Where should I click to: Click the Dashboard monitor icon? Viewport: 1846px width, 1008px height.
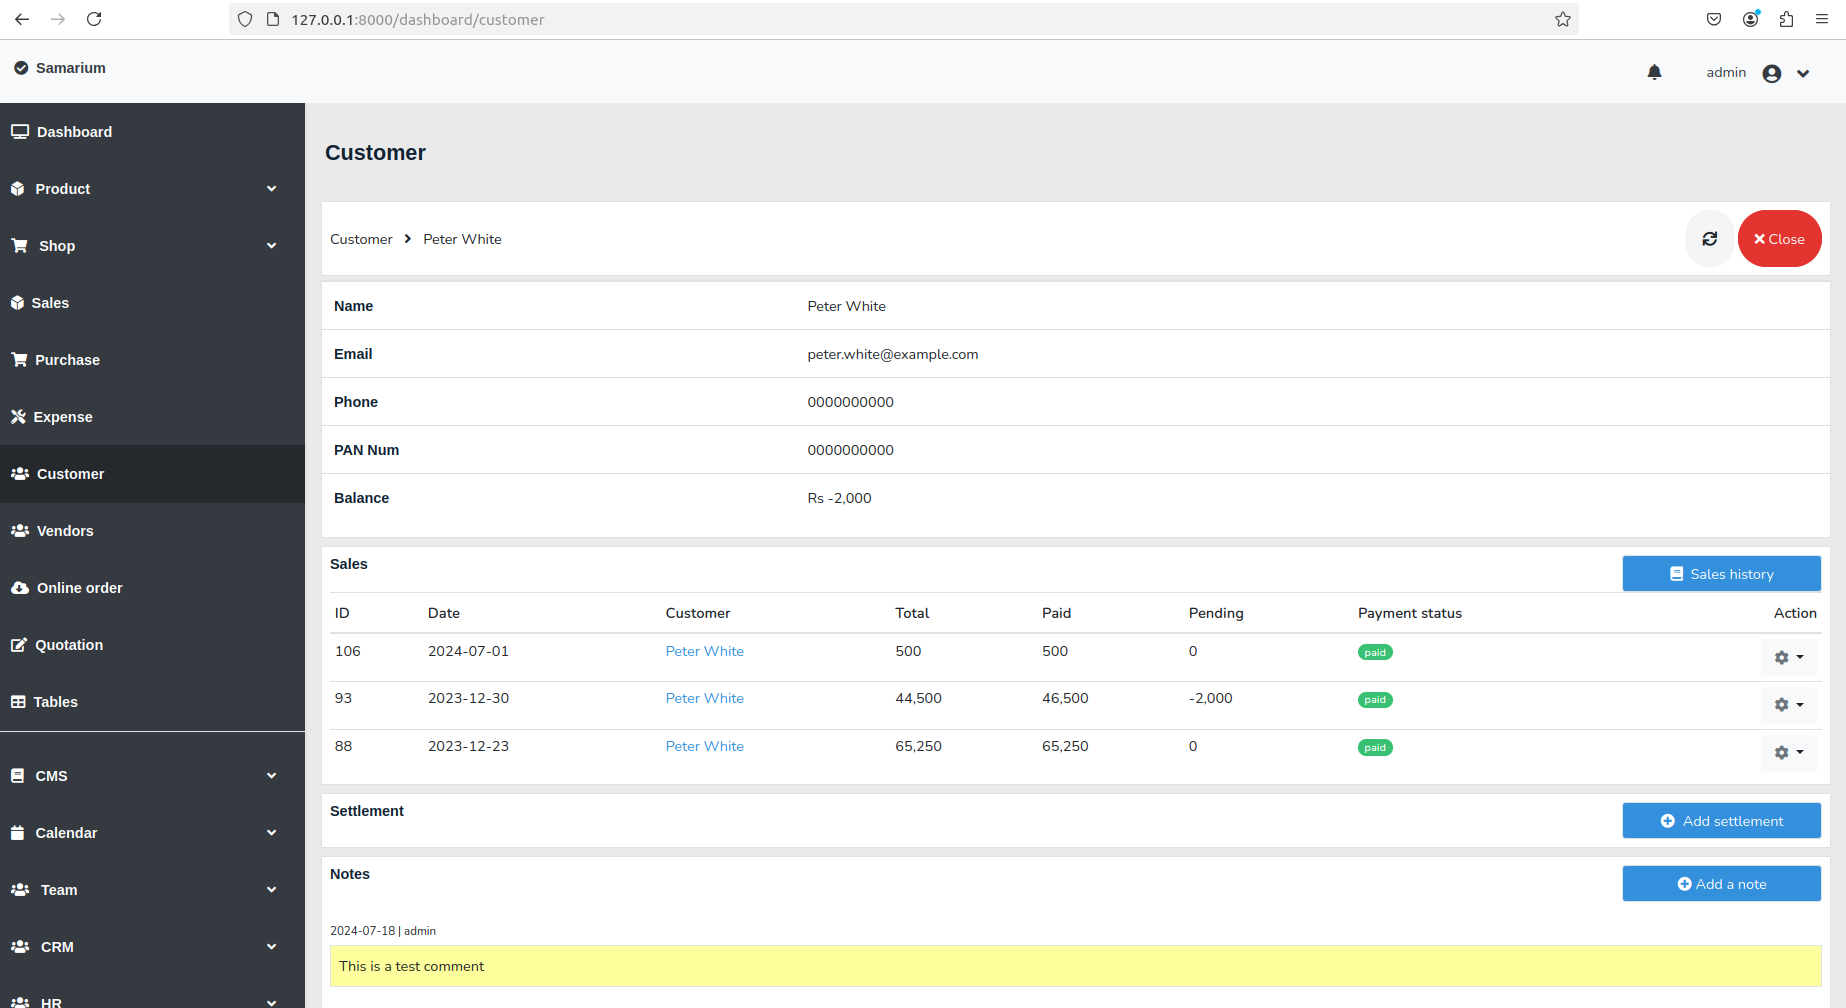coord(20,132)
